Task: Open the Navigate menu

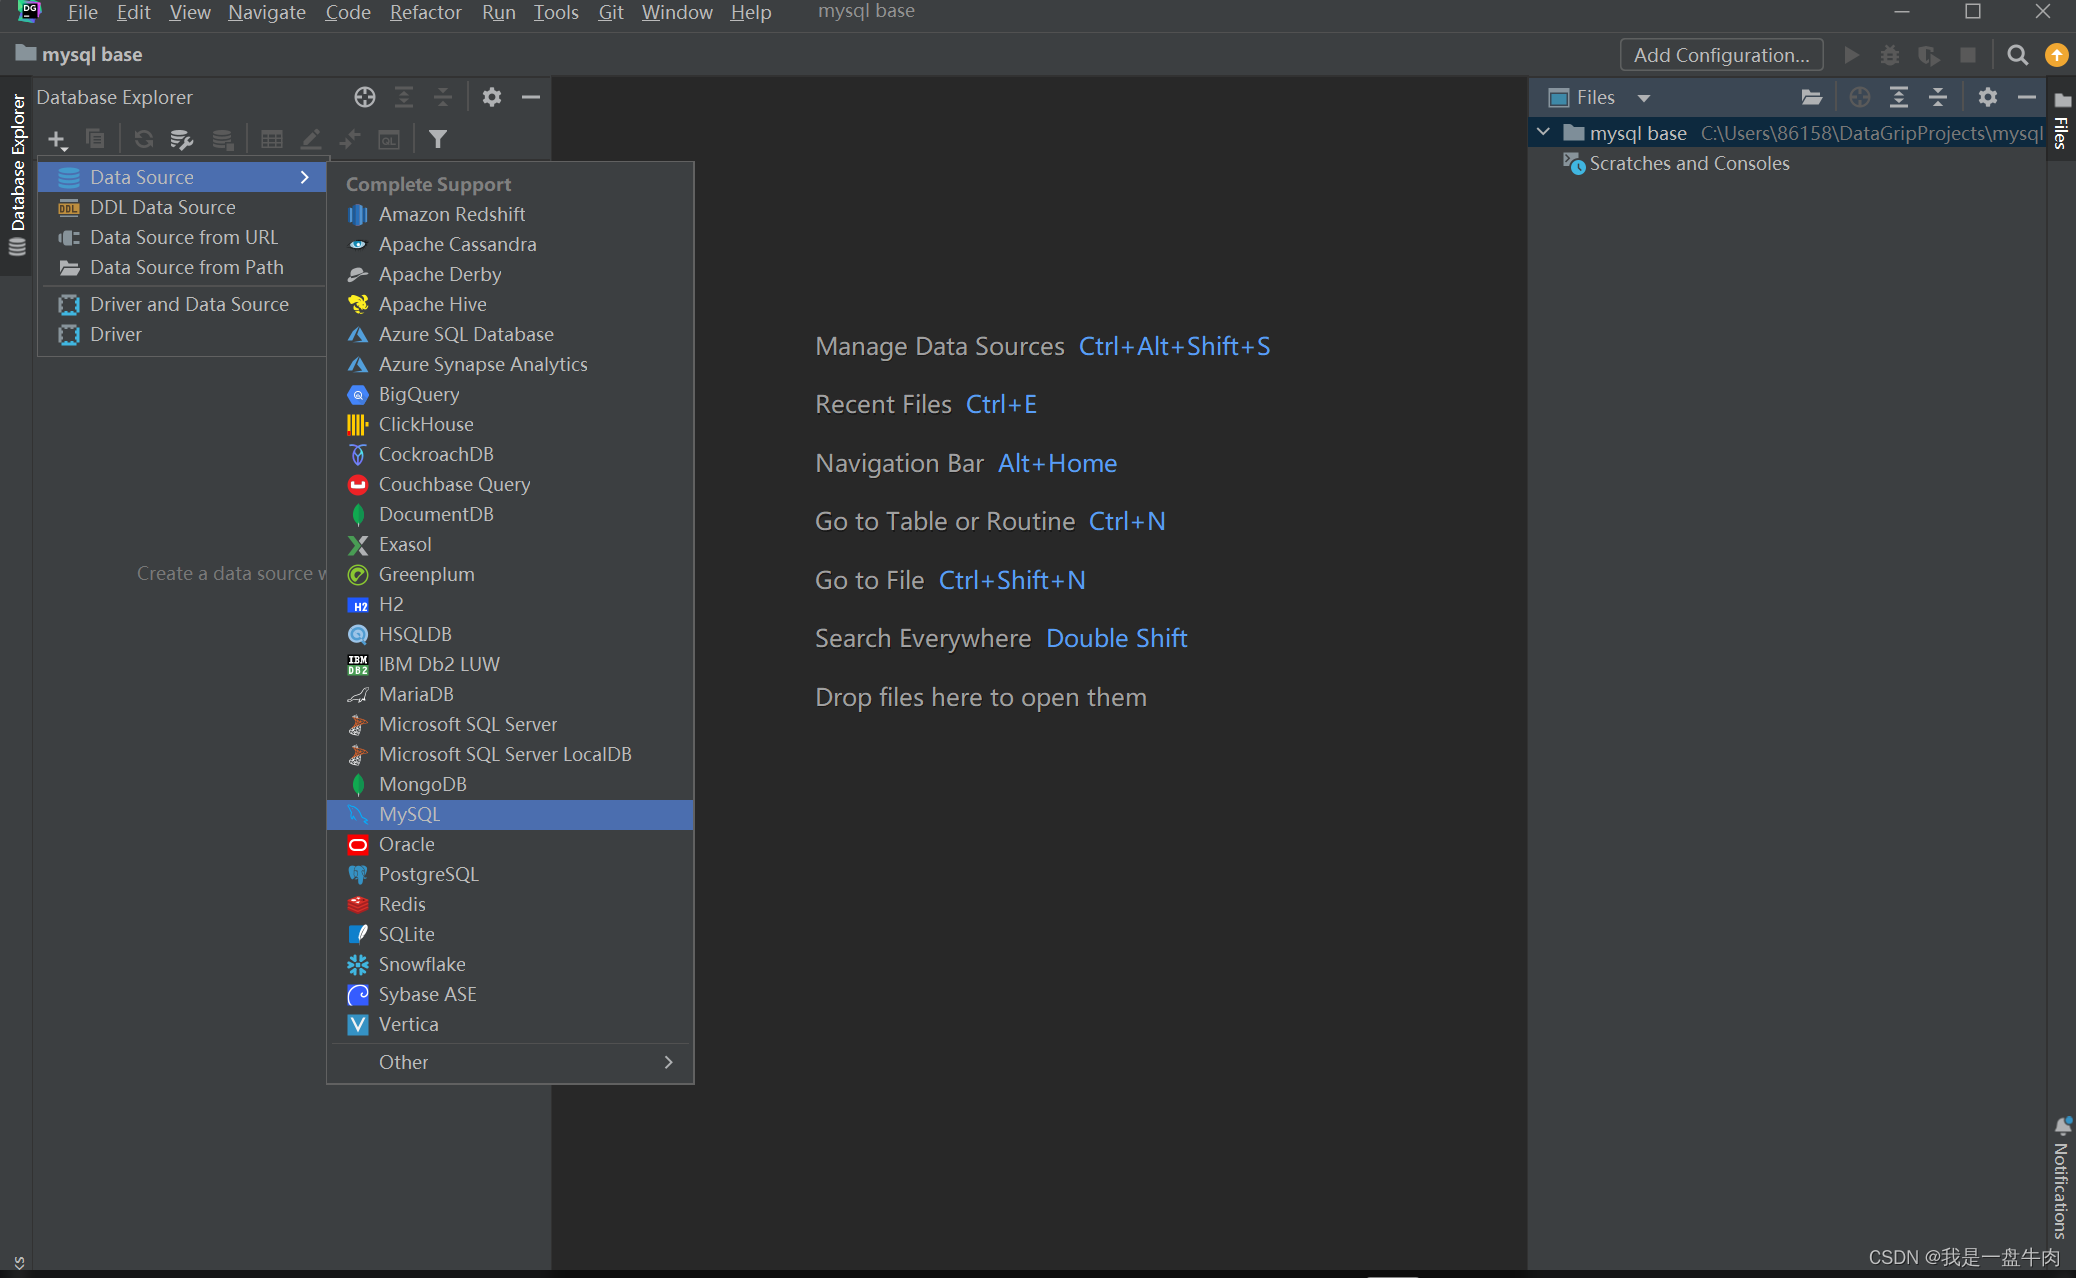Action: coord(266,12)
